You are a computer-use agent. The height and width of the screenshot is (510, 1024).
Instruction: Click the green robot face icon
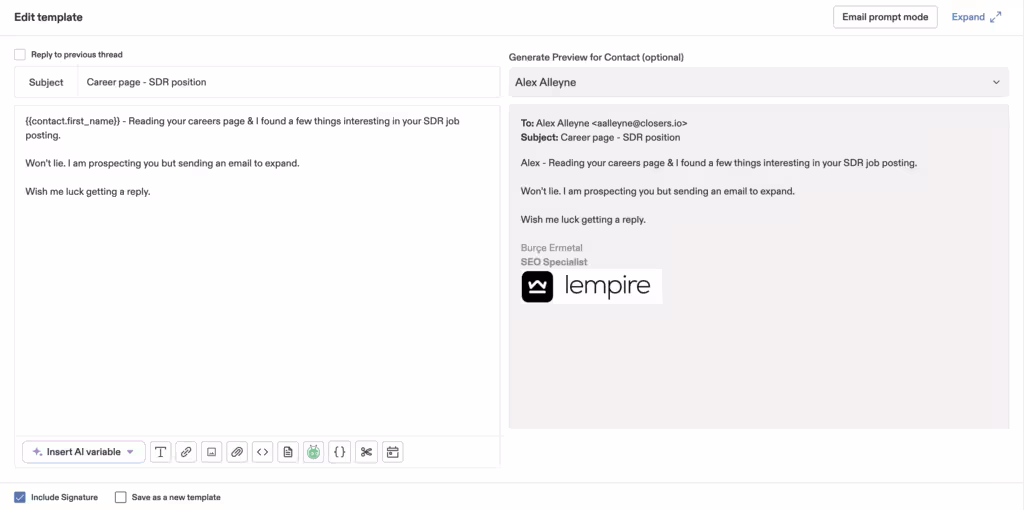pyautogui.click(x=314, y=452)
